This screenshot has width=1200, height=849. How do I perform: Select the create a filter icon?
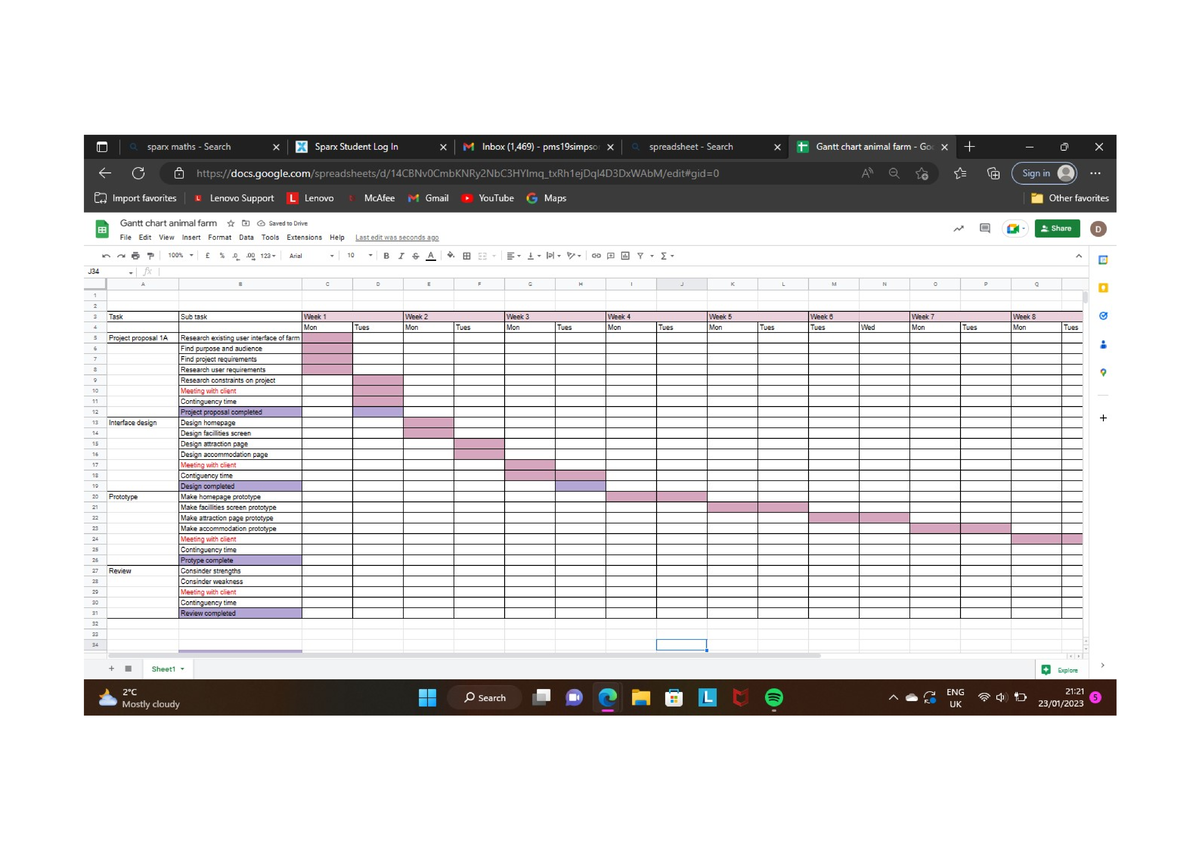pos(641,256)
